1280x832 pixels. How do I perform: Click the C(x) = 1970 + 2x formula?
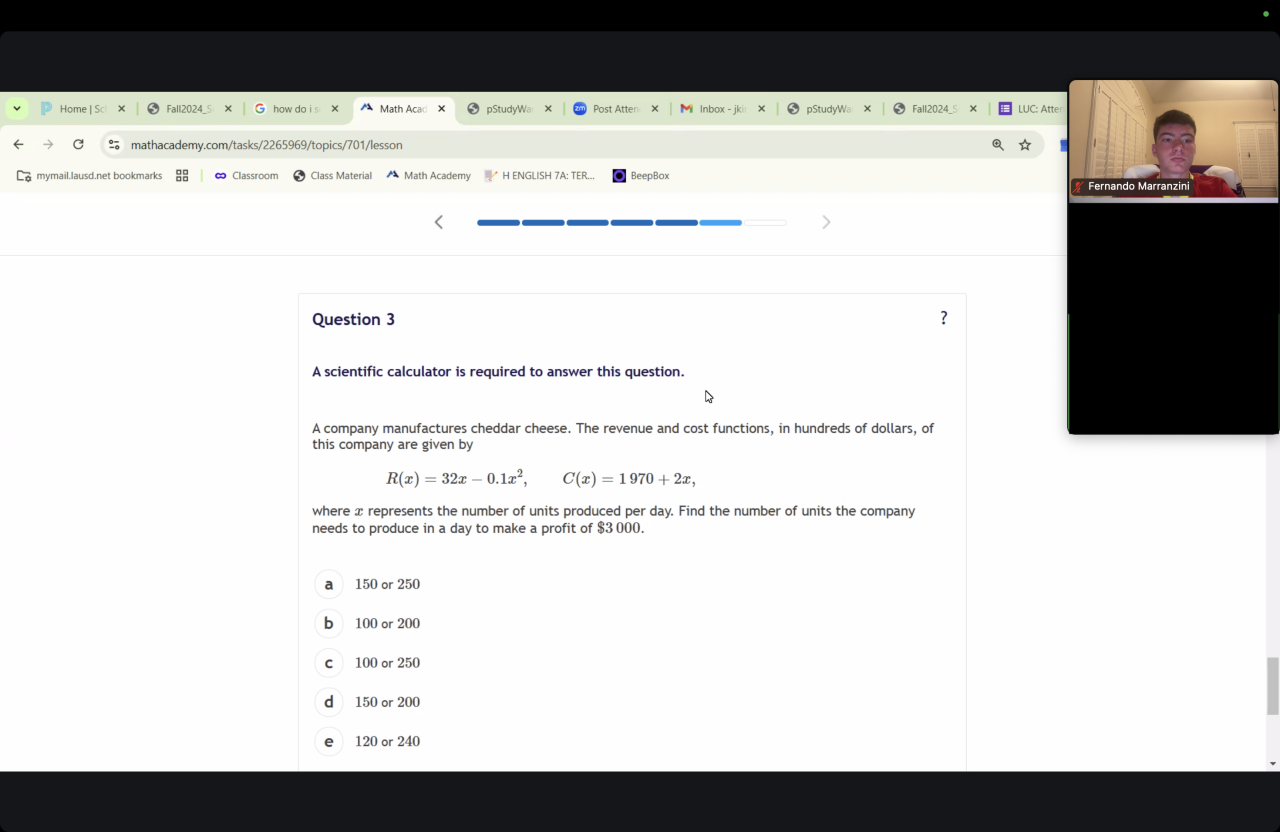628,478
